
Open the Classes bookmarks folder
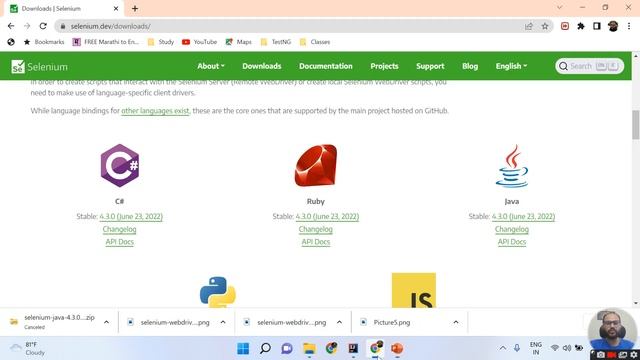(x=315, y=42)
